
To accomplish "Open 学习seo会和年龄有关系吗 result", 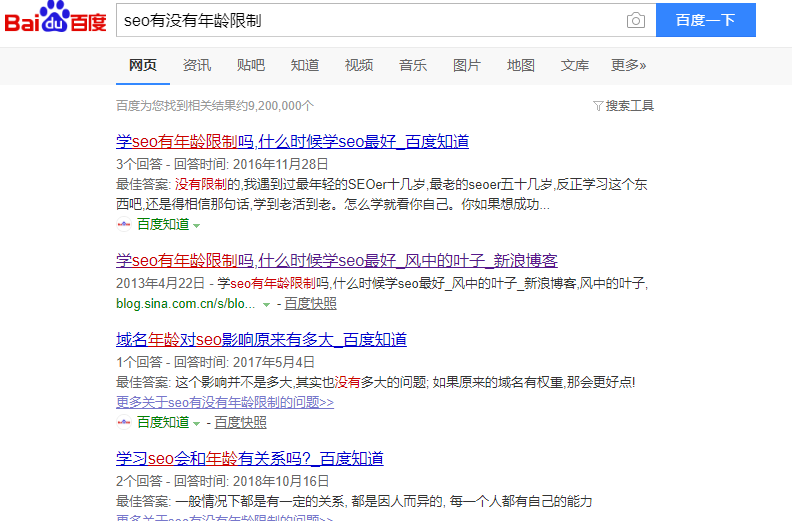I will [x=250, y=459].
